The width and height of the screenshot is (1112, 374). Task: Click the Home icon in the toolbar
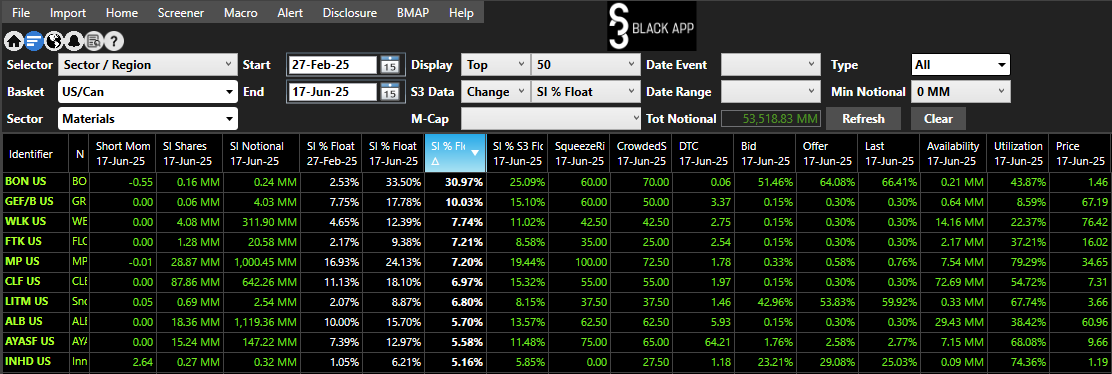(x=14, y=41)
